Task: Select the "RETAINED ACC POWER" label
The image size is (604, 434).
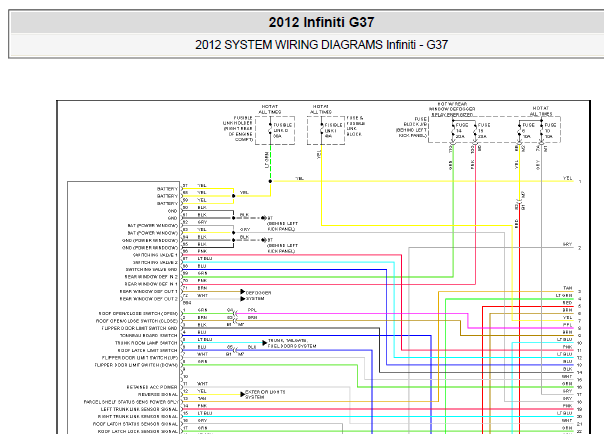Action: tap(152, 387)
